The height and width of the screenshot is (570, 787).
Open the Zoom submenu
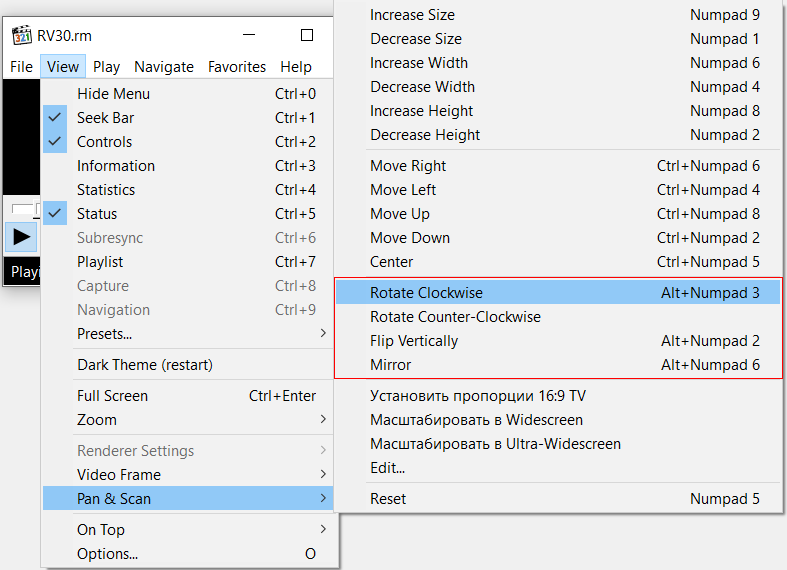point(97,420)
